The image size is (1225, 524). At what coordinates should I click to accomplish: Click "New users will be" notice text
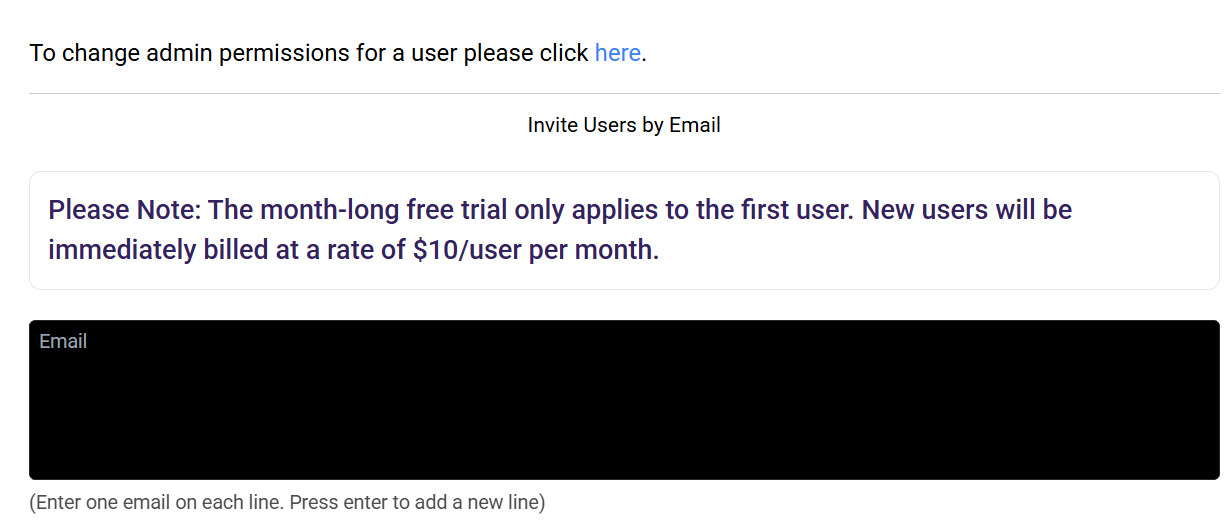(x=966, y=211)
